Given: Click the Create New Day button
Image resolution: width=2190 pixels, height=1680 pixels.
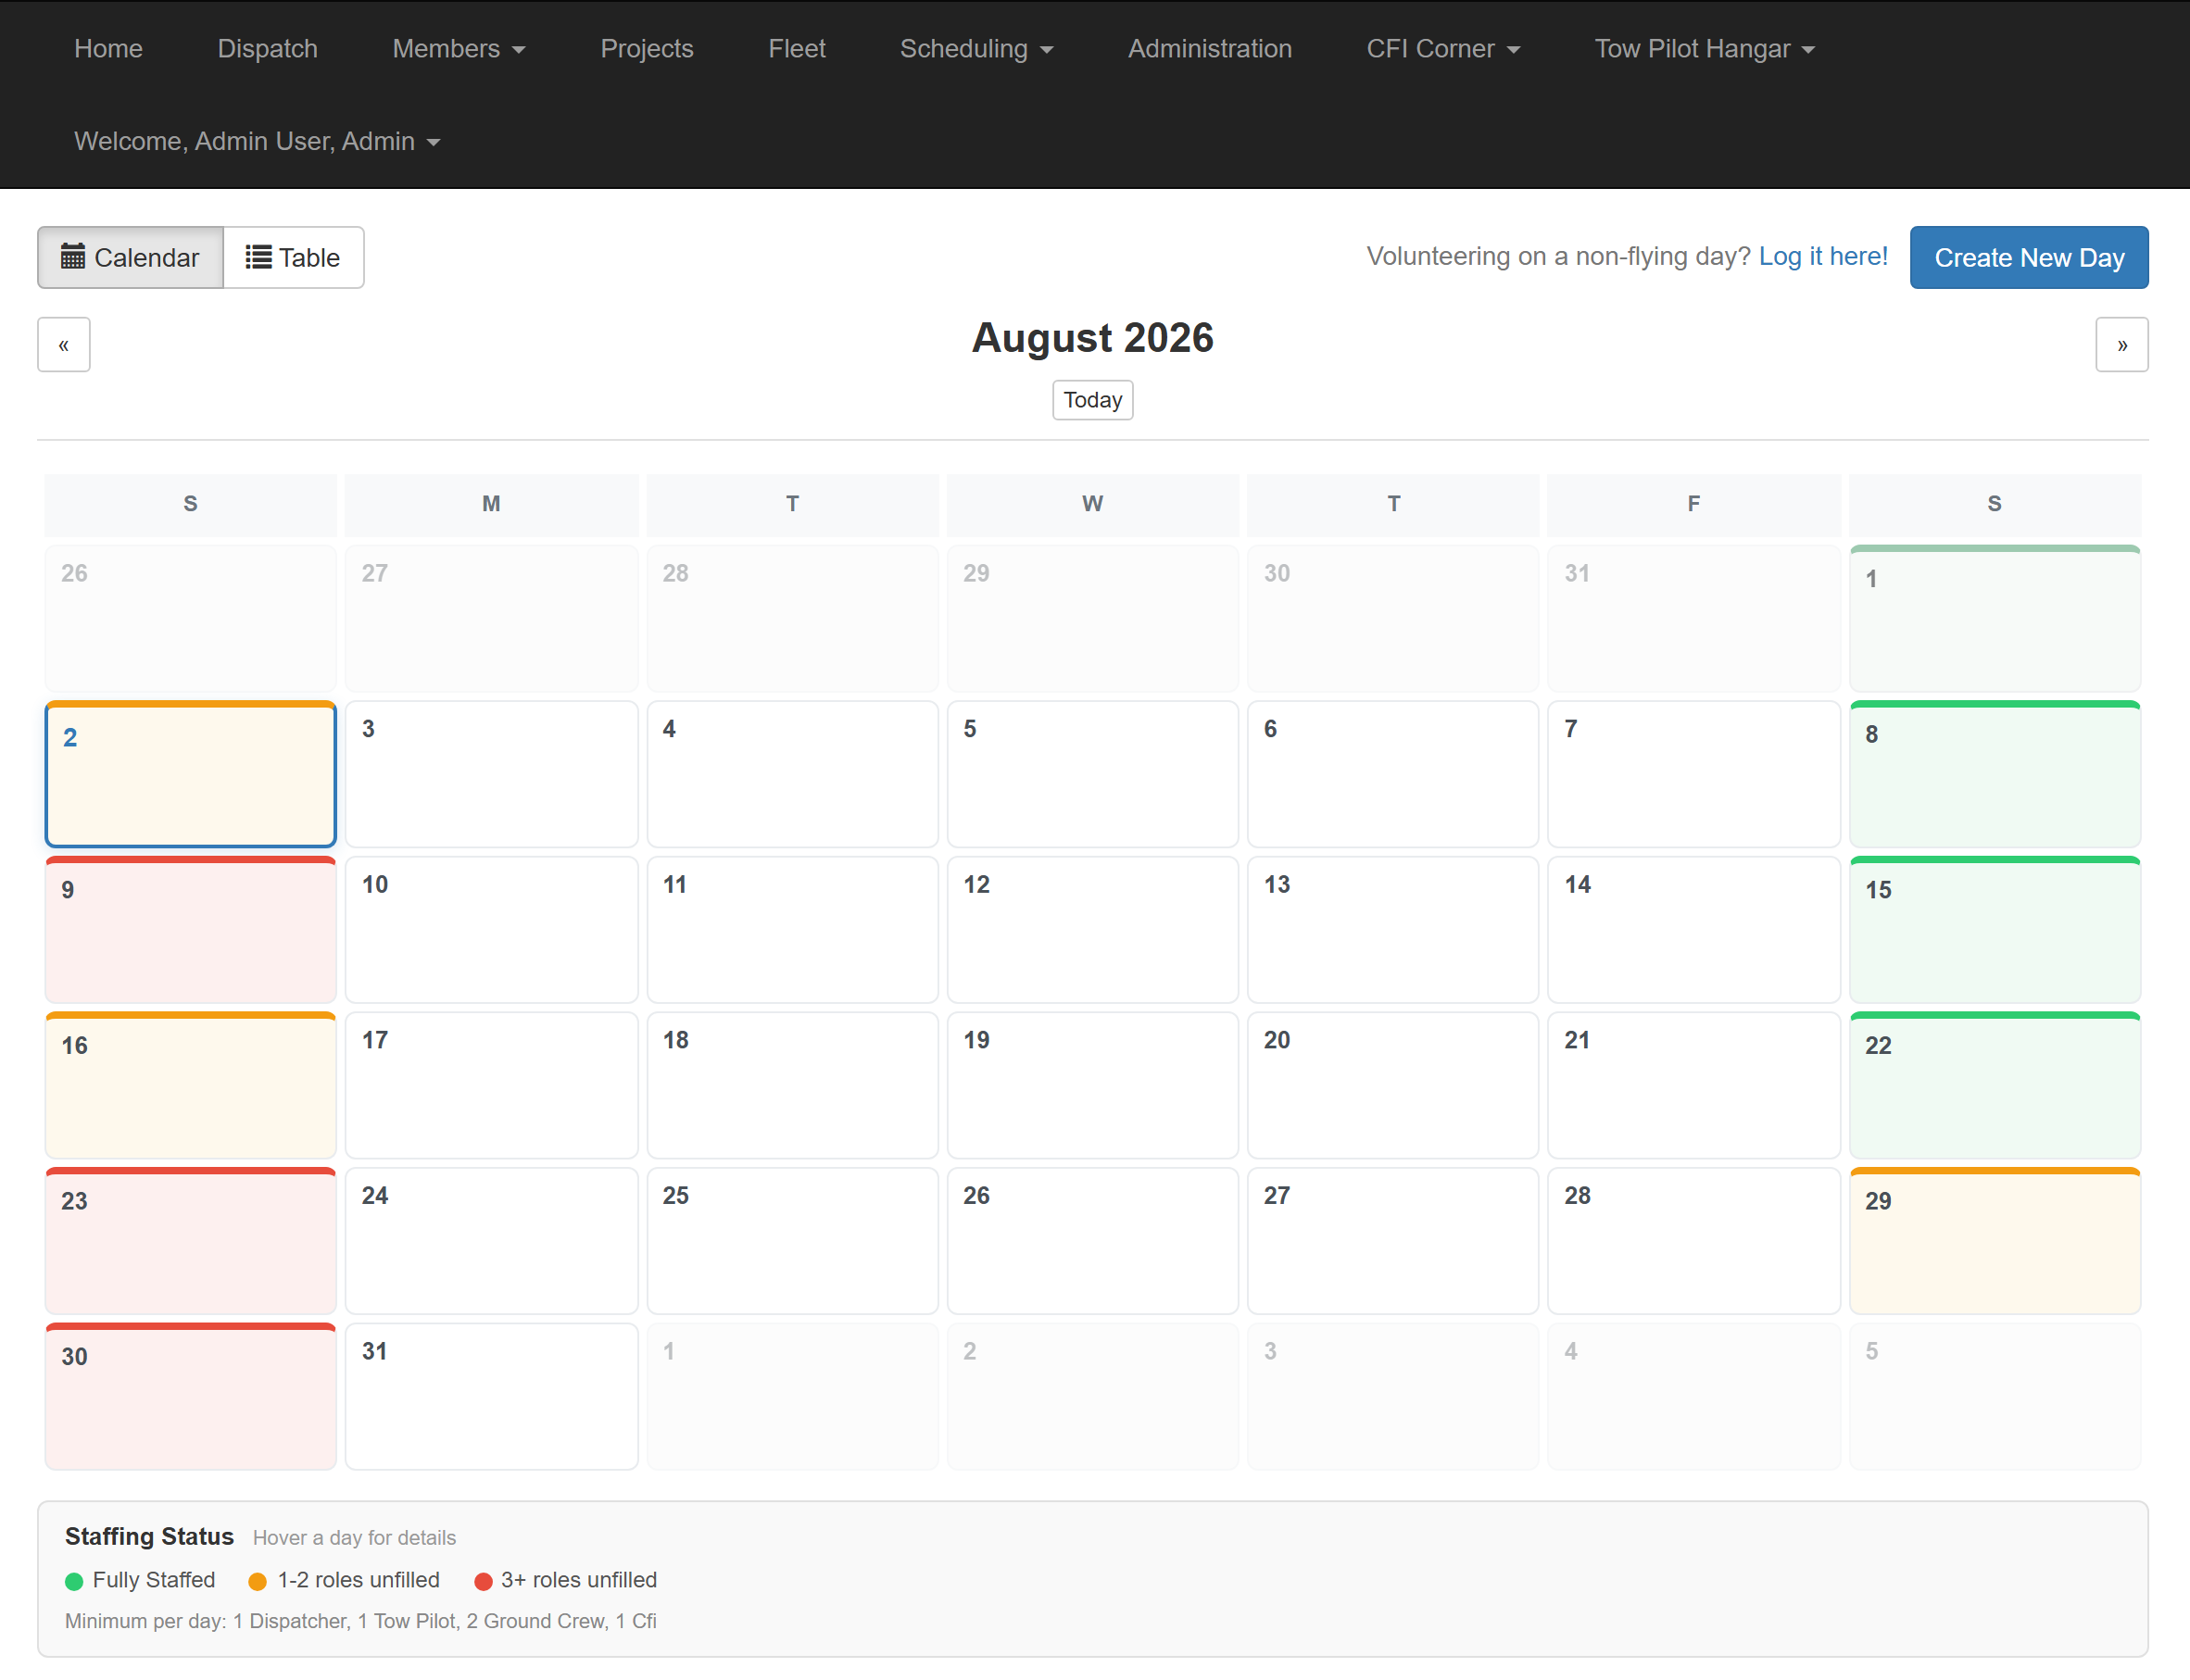Looking at the screenshot, I should click(2028, 257).
